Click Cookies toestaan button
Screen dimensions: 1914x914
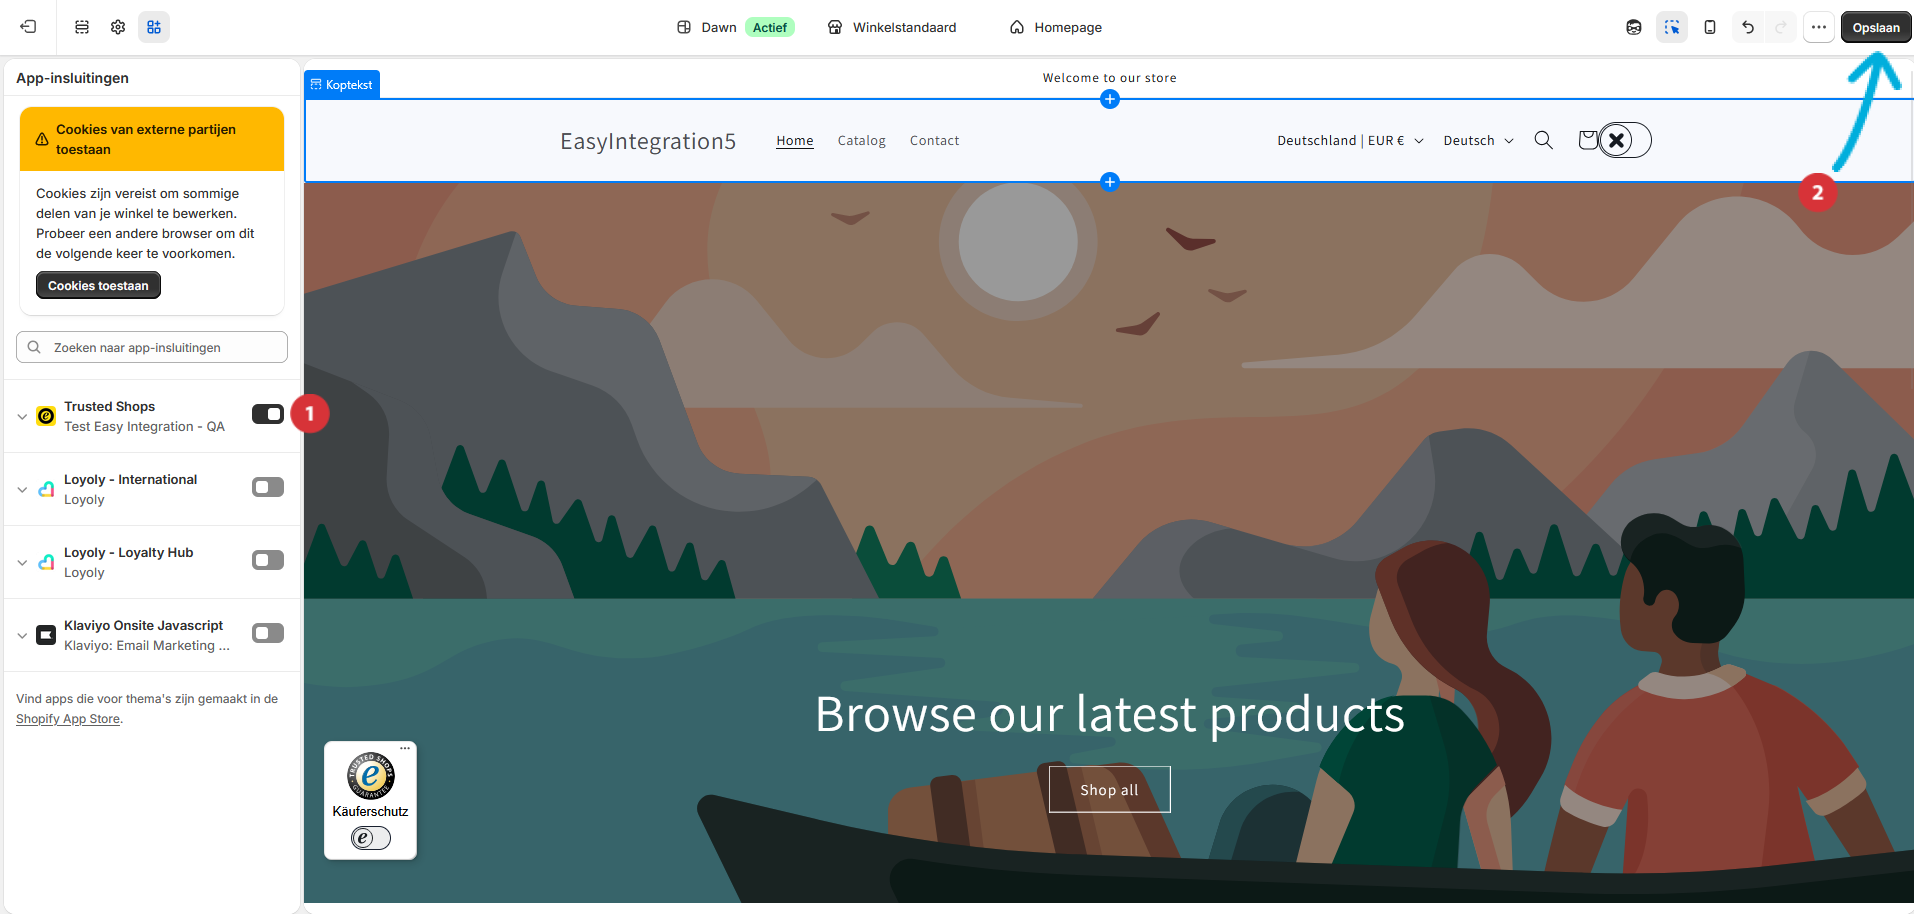coord(98,285)
